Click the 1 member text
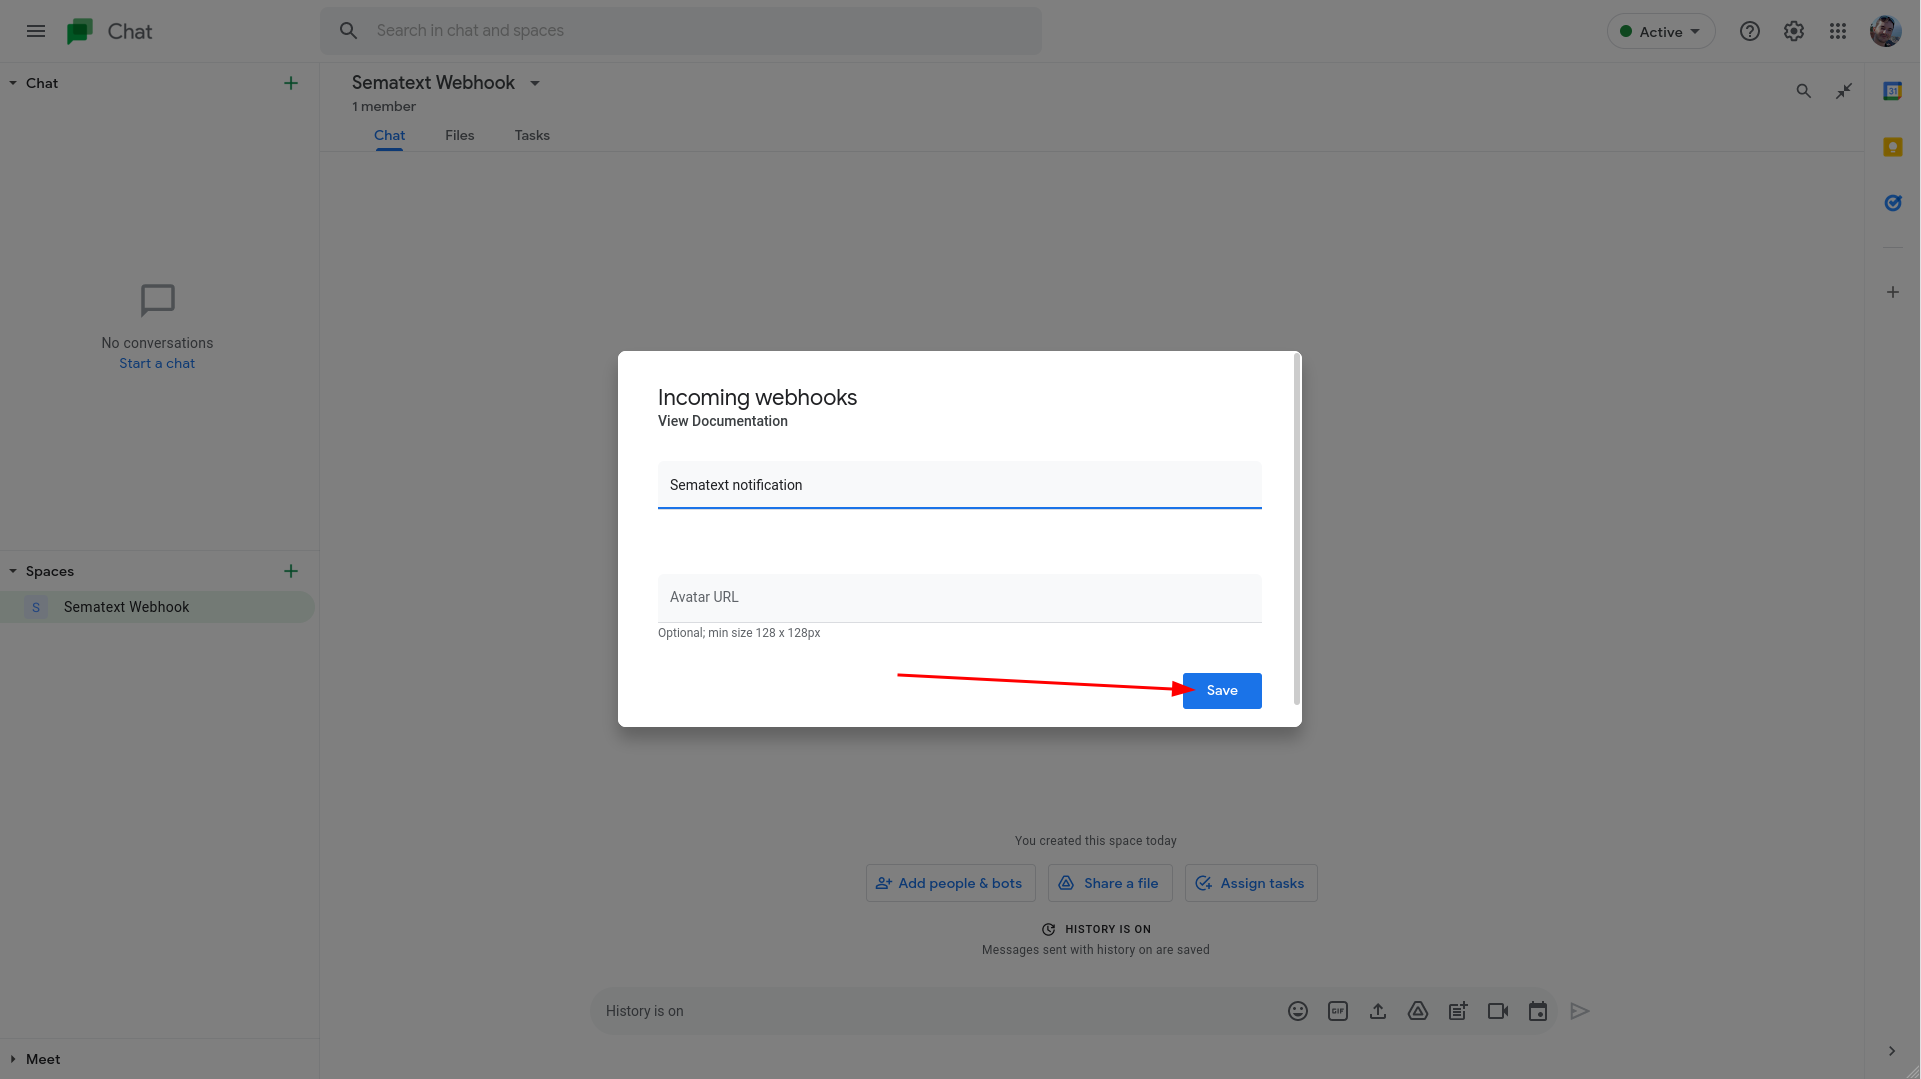The height and width of the screenshot is (1079, 1921). tap(383, 107)
